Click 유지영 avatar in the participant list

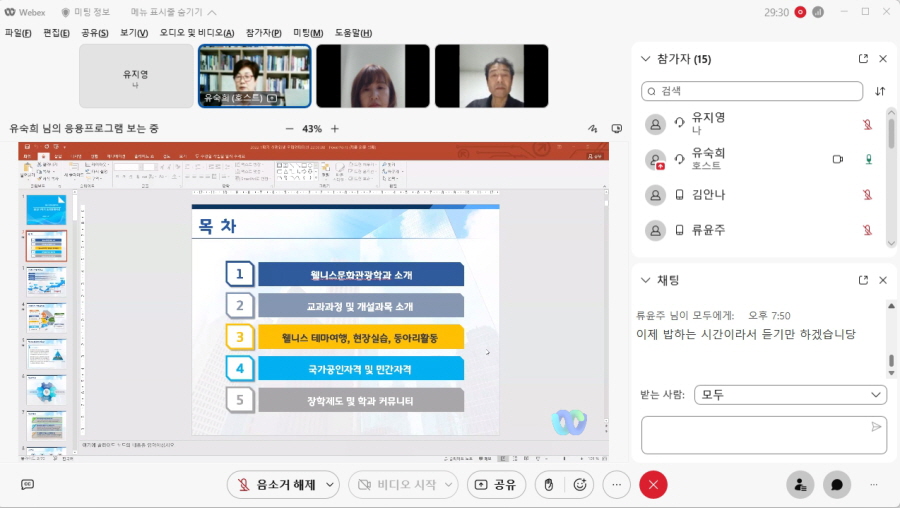(655, 124)
